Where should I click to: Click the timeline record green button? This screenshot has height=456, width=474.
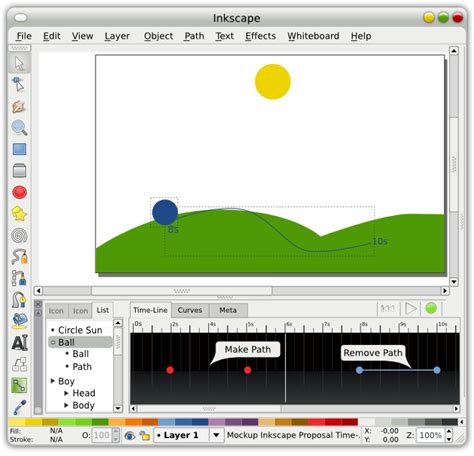click(431, 308)
